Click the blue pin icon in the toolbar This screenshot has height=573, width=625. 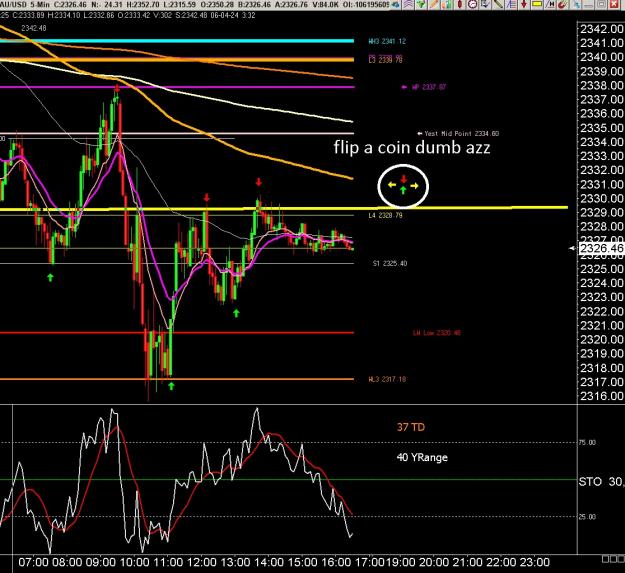click(x=577, y=4)
